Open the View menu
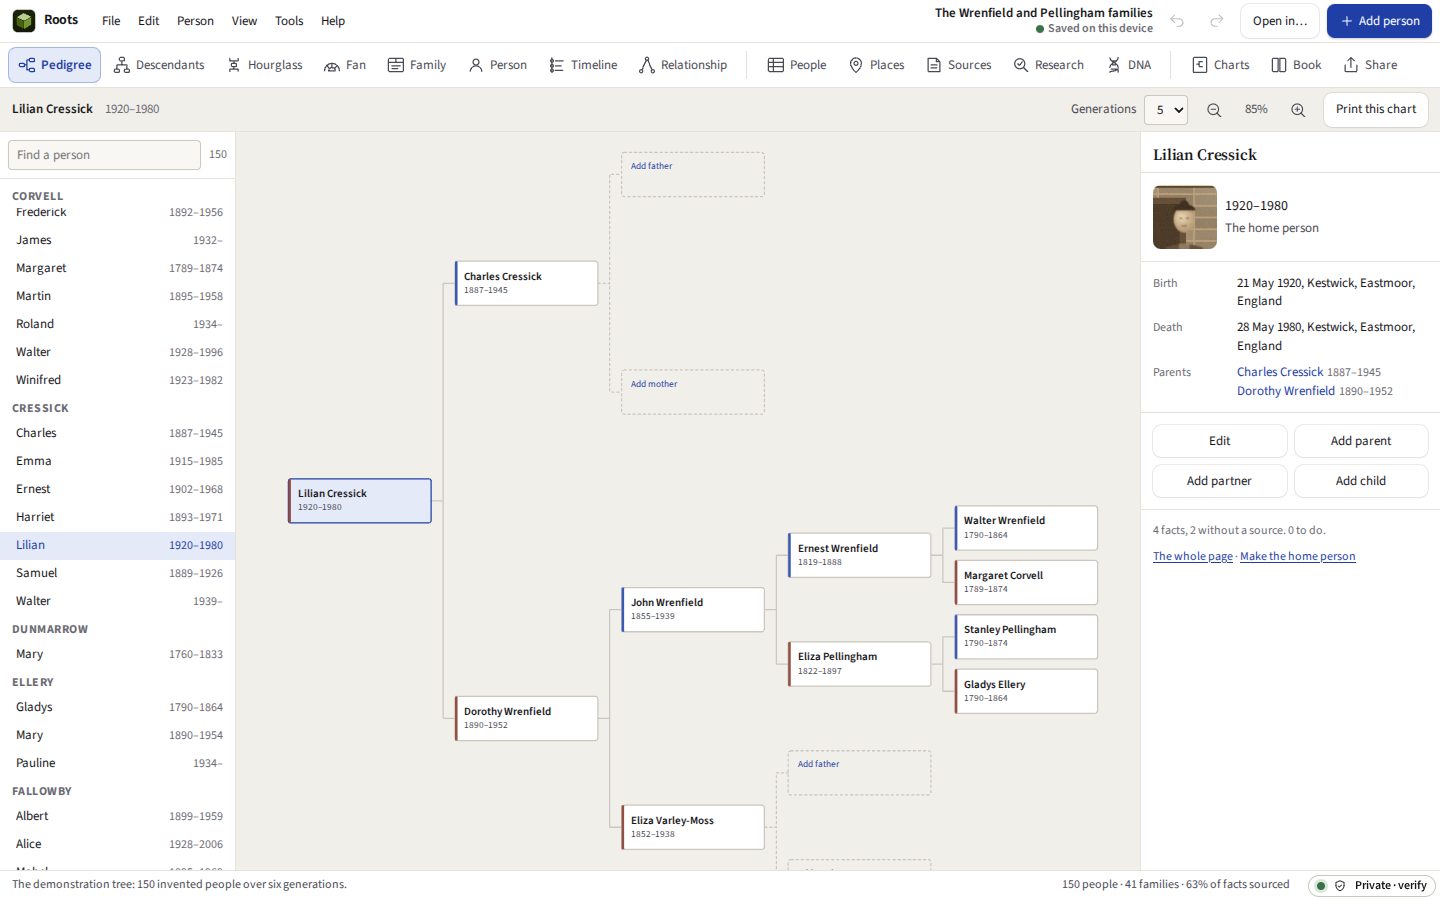Viewport: 1440px width, 900px height. tap(244, 21)
